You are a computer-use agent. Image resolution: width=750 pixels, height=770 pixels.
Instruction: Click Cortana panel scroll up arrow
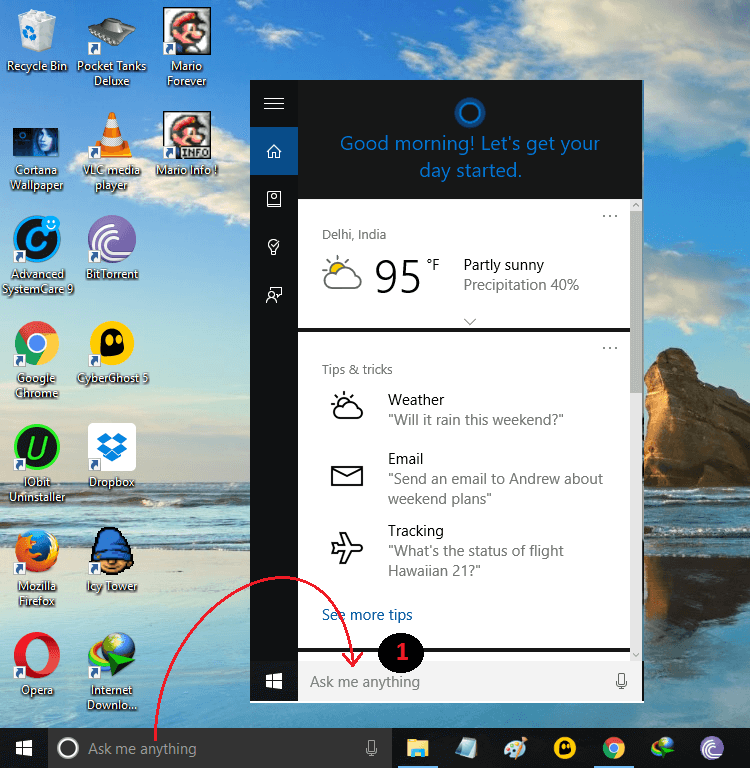pyautogui.click(x=636, y=205)
